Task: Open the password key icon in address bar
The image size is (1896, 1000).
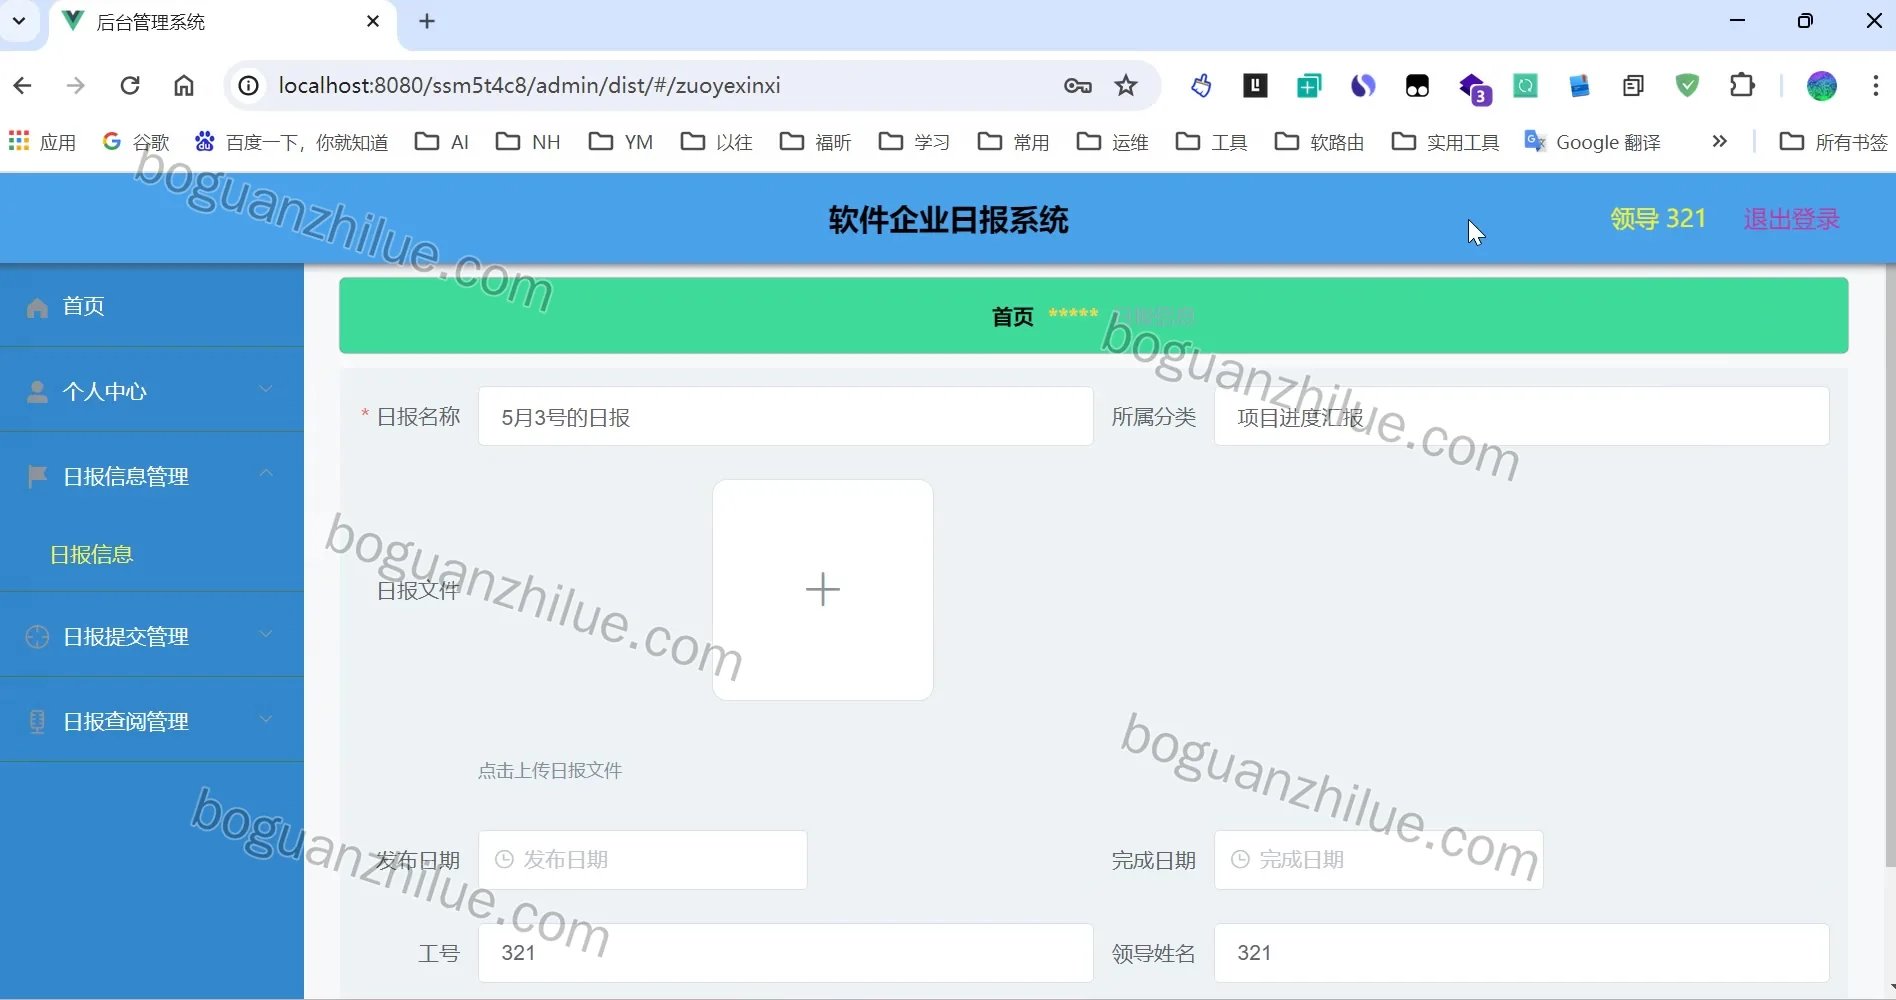Action: (1077, 86)
